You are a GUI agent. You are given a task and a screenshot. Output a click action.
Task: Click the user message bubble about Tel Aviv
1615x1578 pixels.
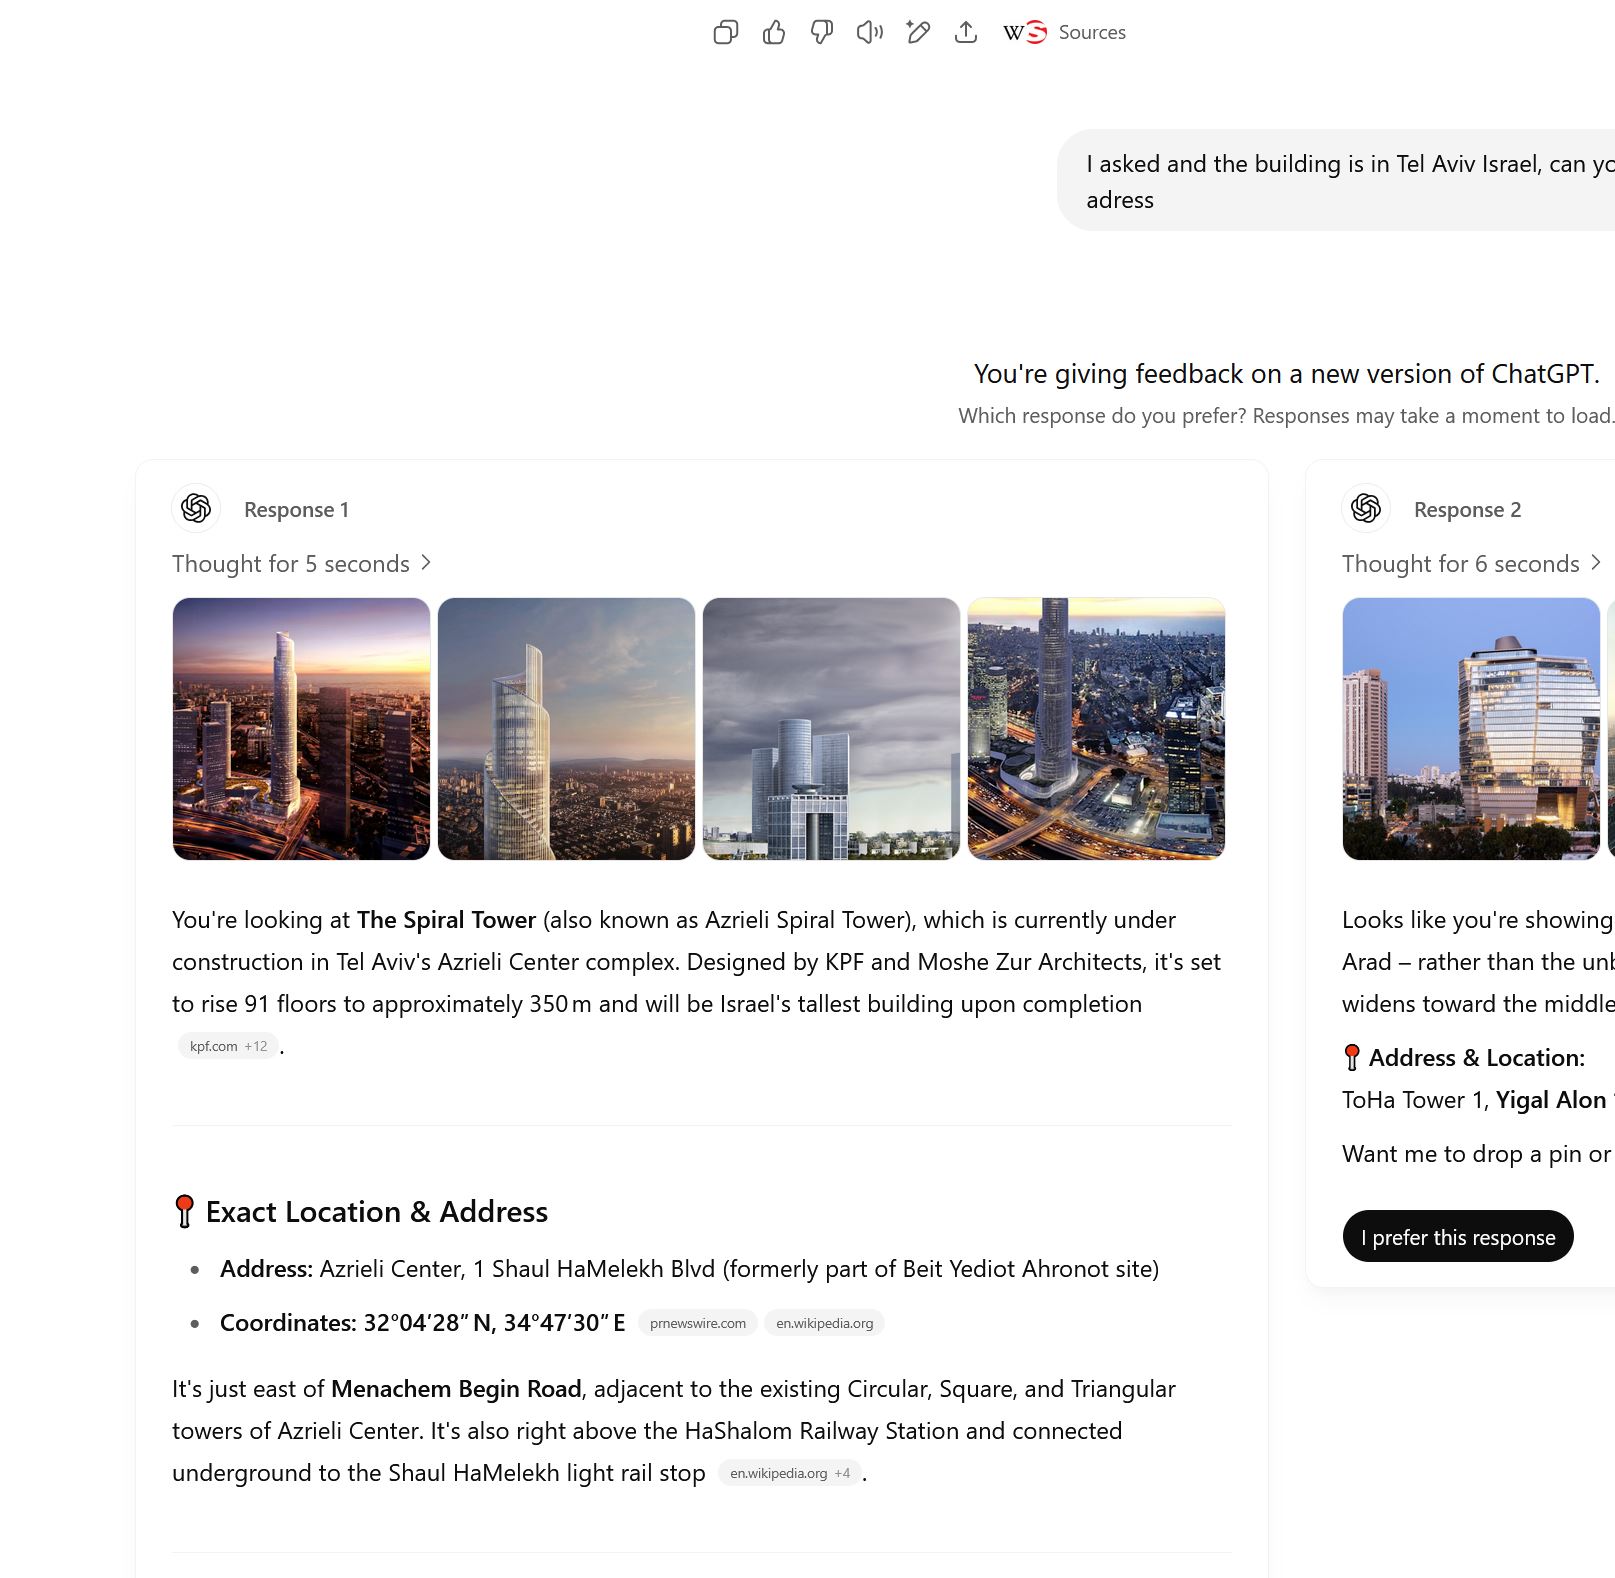1336,181
